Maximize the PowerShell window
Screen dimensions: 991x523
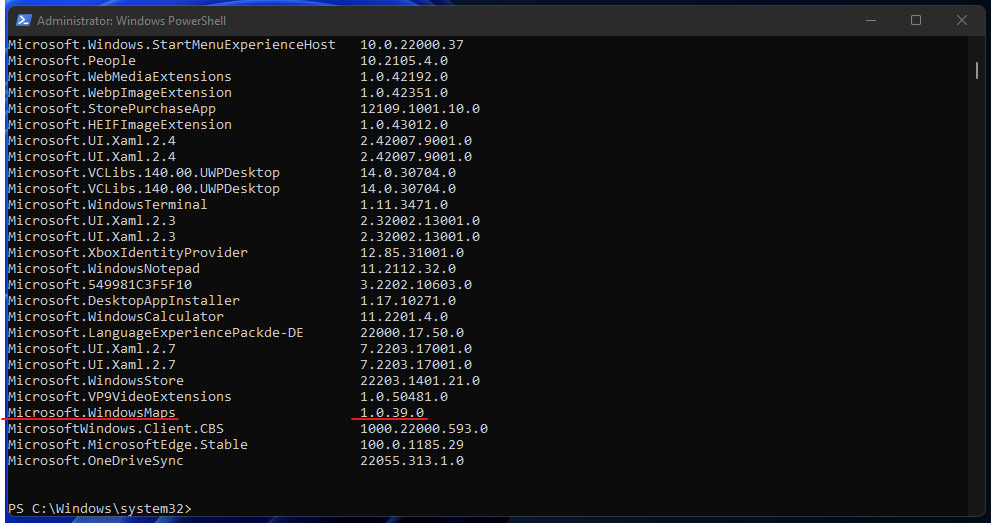(915, 20)
